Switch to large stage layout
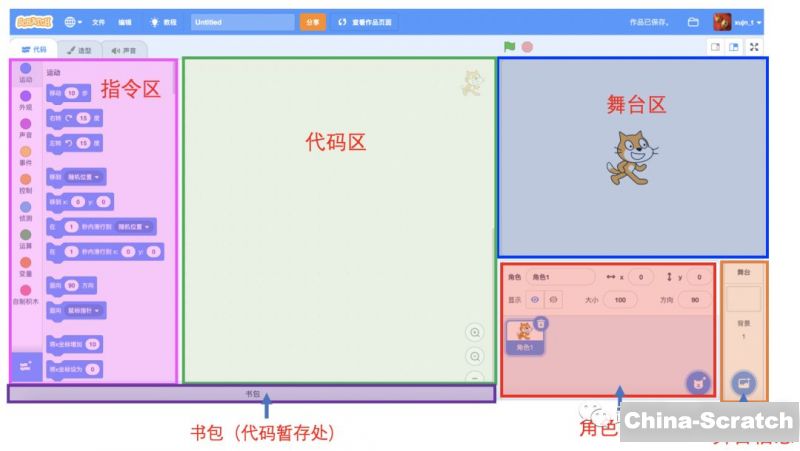The height and width of the screenshot is (451, 800). coord(733,47)
